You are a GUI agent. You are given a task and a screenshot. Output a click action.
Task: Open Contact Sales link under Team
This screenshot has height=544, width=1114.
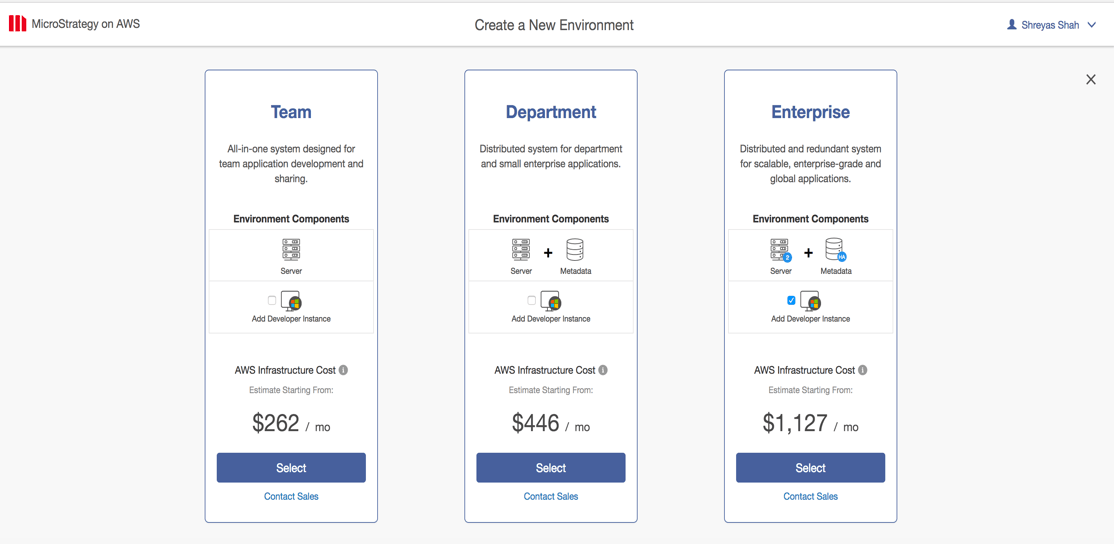coord(291,496)
